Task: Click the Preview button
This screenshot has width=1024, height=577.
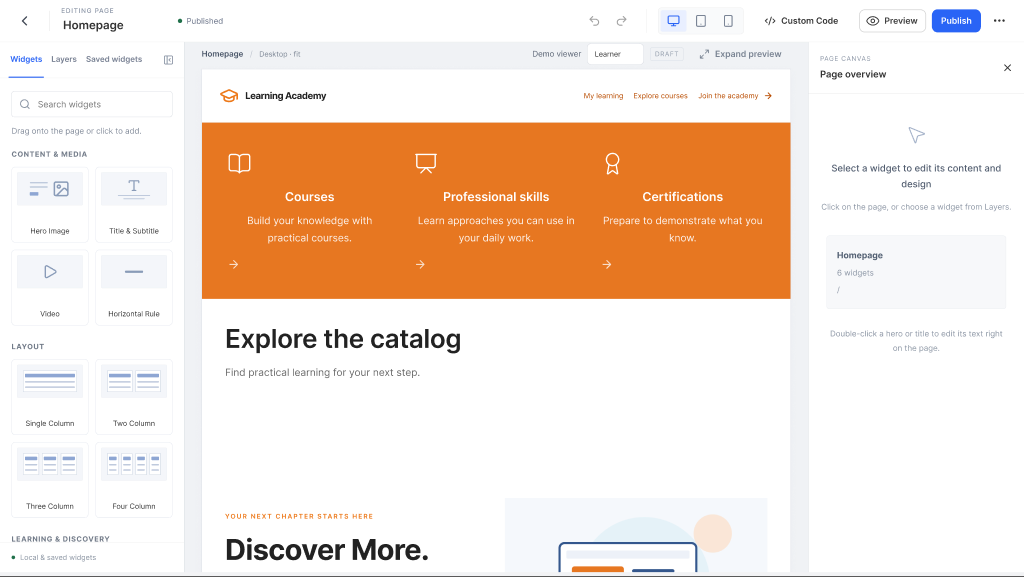Action: click(x=892, y=21)
